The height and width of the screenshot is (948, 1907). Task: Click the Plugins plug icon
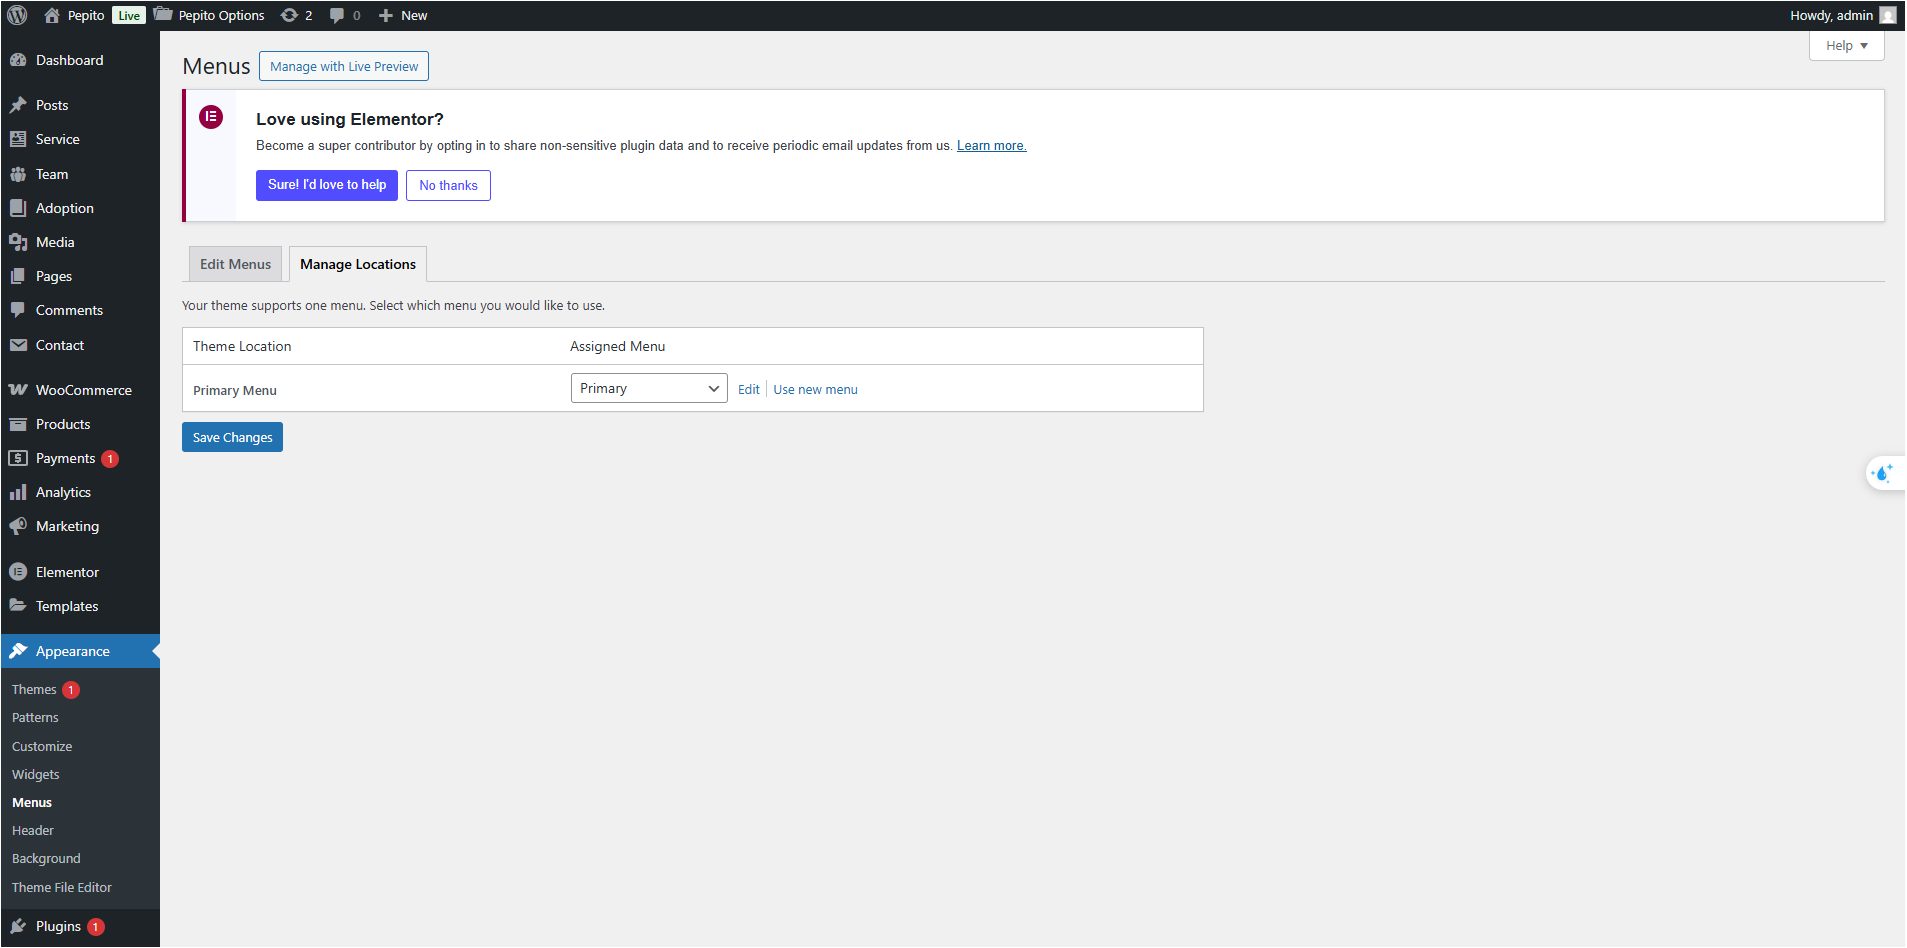click(18, 926)
